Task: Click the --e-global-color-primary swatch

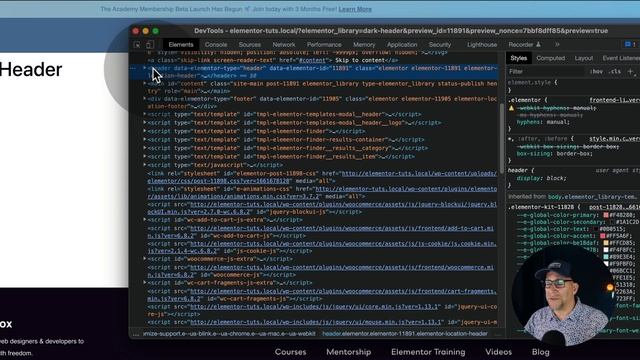Action: click(x=606, y=215)
